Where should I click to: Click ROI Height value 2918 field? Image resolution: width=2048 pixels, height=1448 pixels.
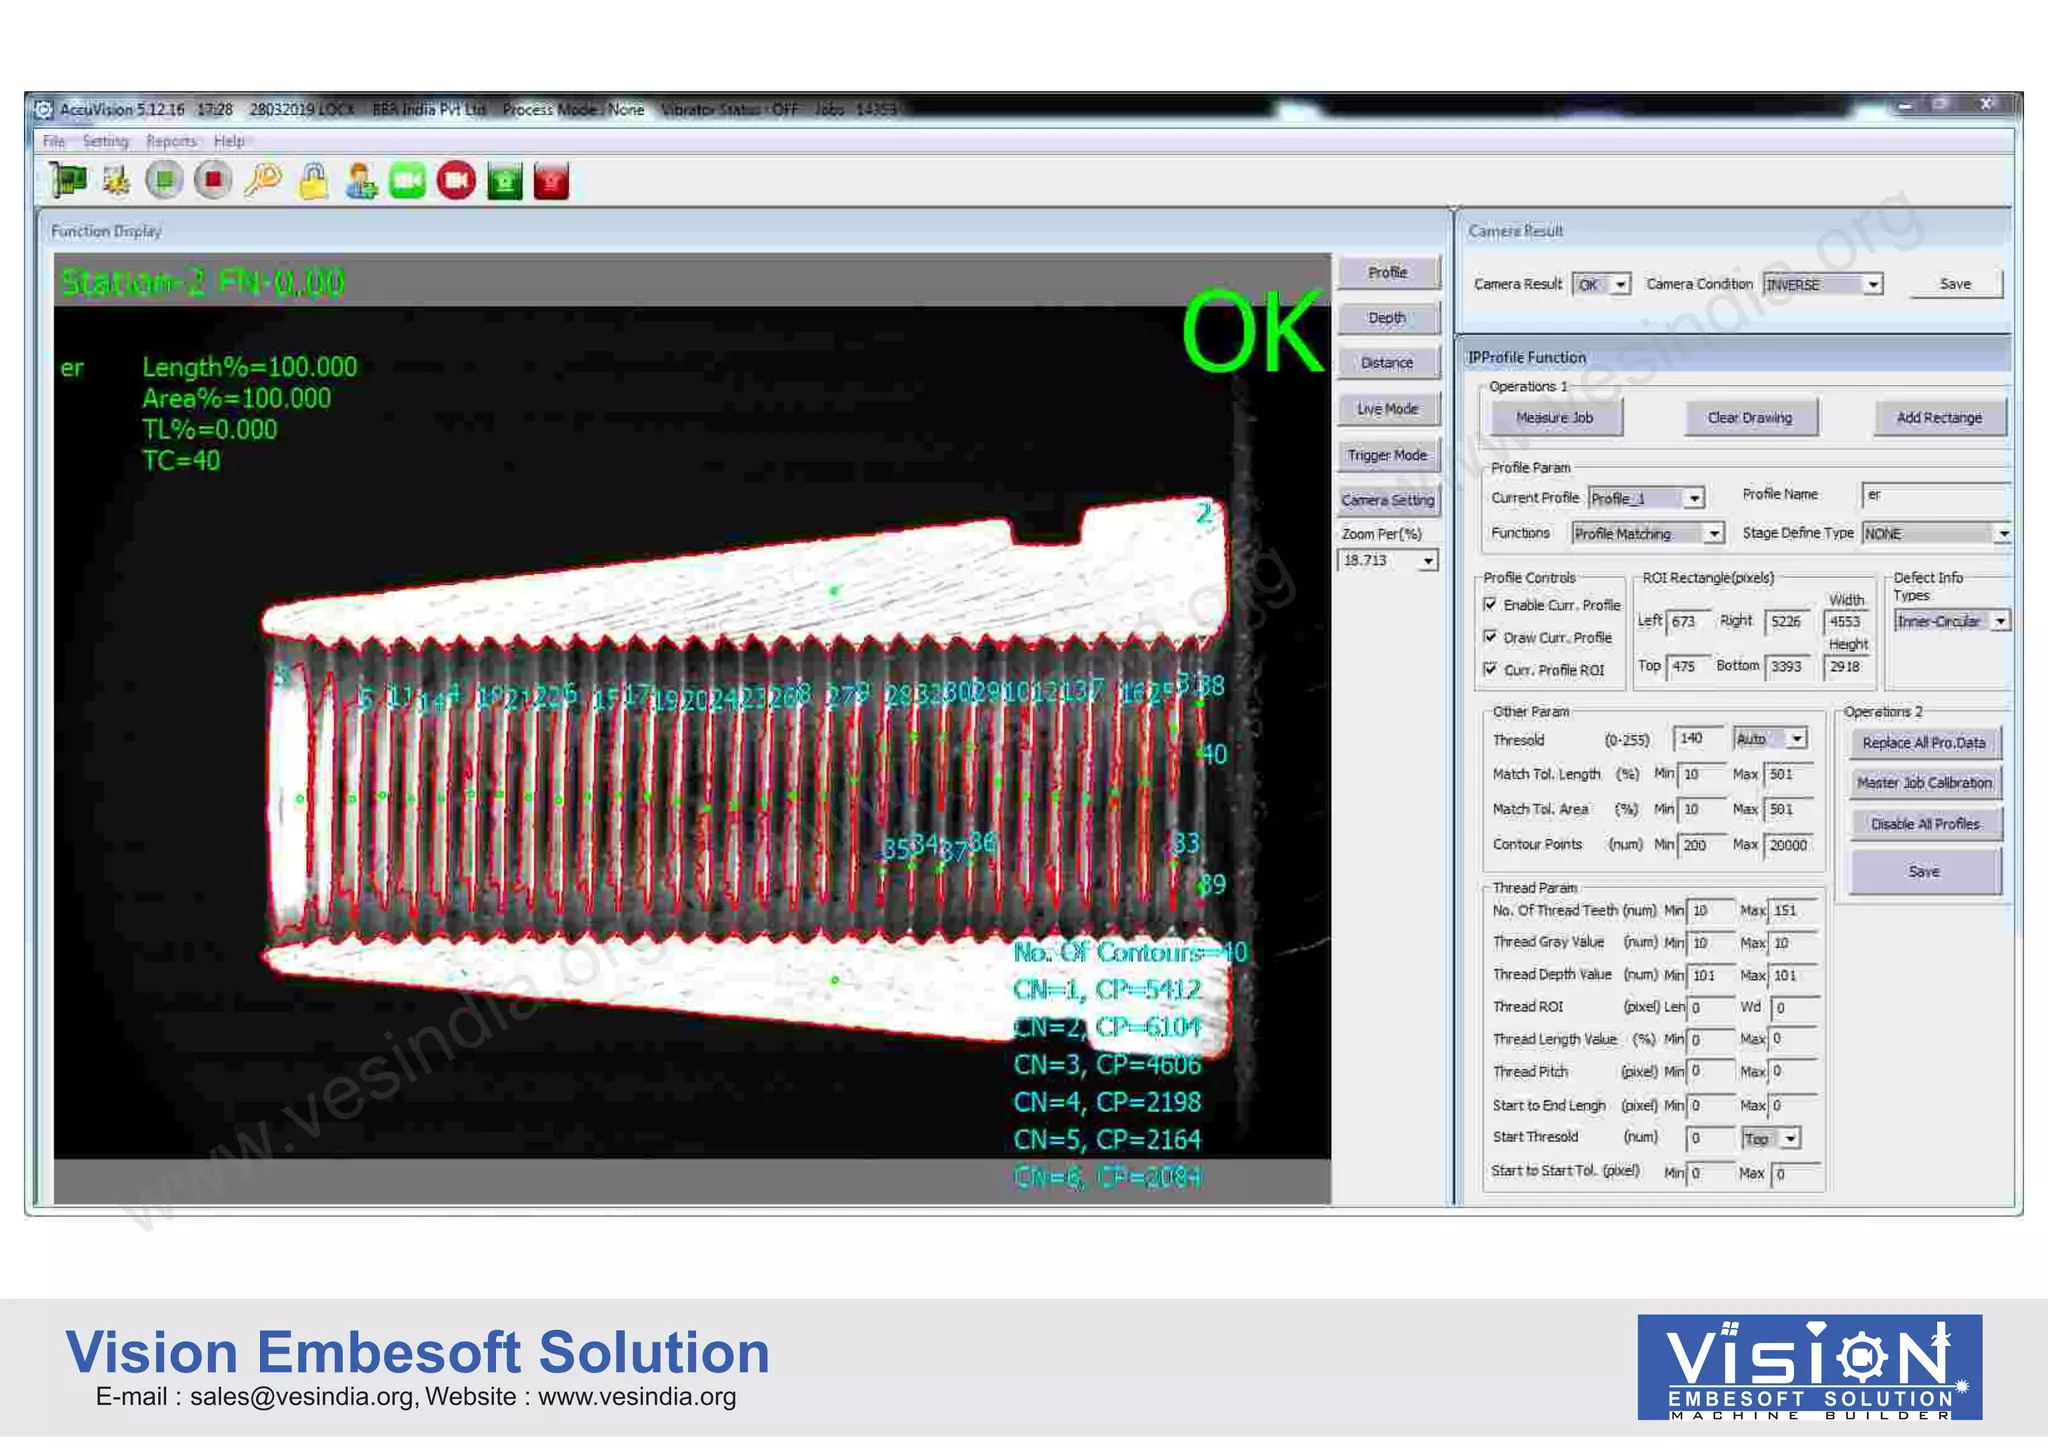tap(1848, 667)
